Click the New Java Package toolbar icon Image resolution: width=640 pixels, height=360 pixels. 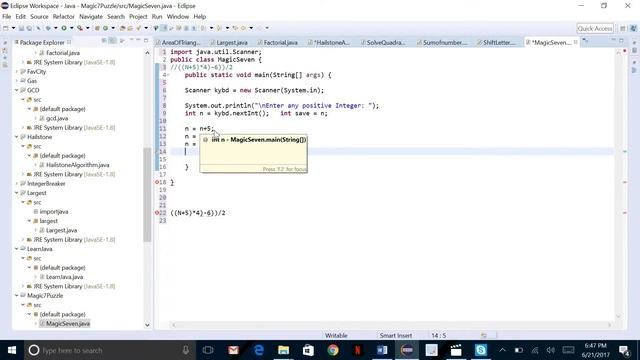coord(97,28)
